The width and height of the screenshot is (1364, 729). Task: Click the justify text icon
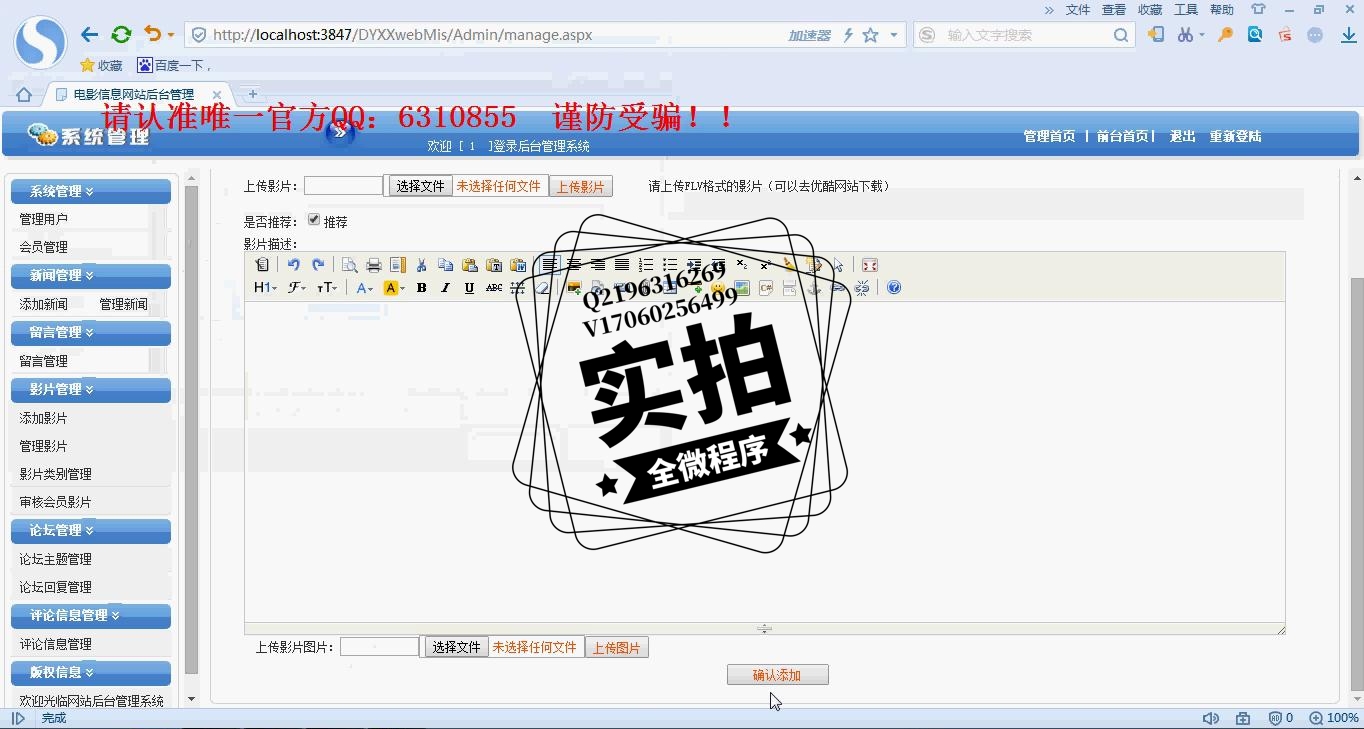(621, 265)
